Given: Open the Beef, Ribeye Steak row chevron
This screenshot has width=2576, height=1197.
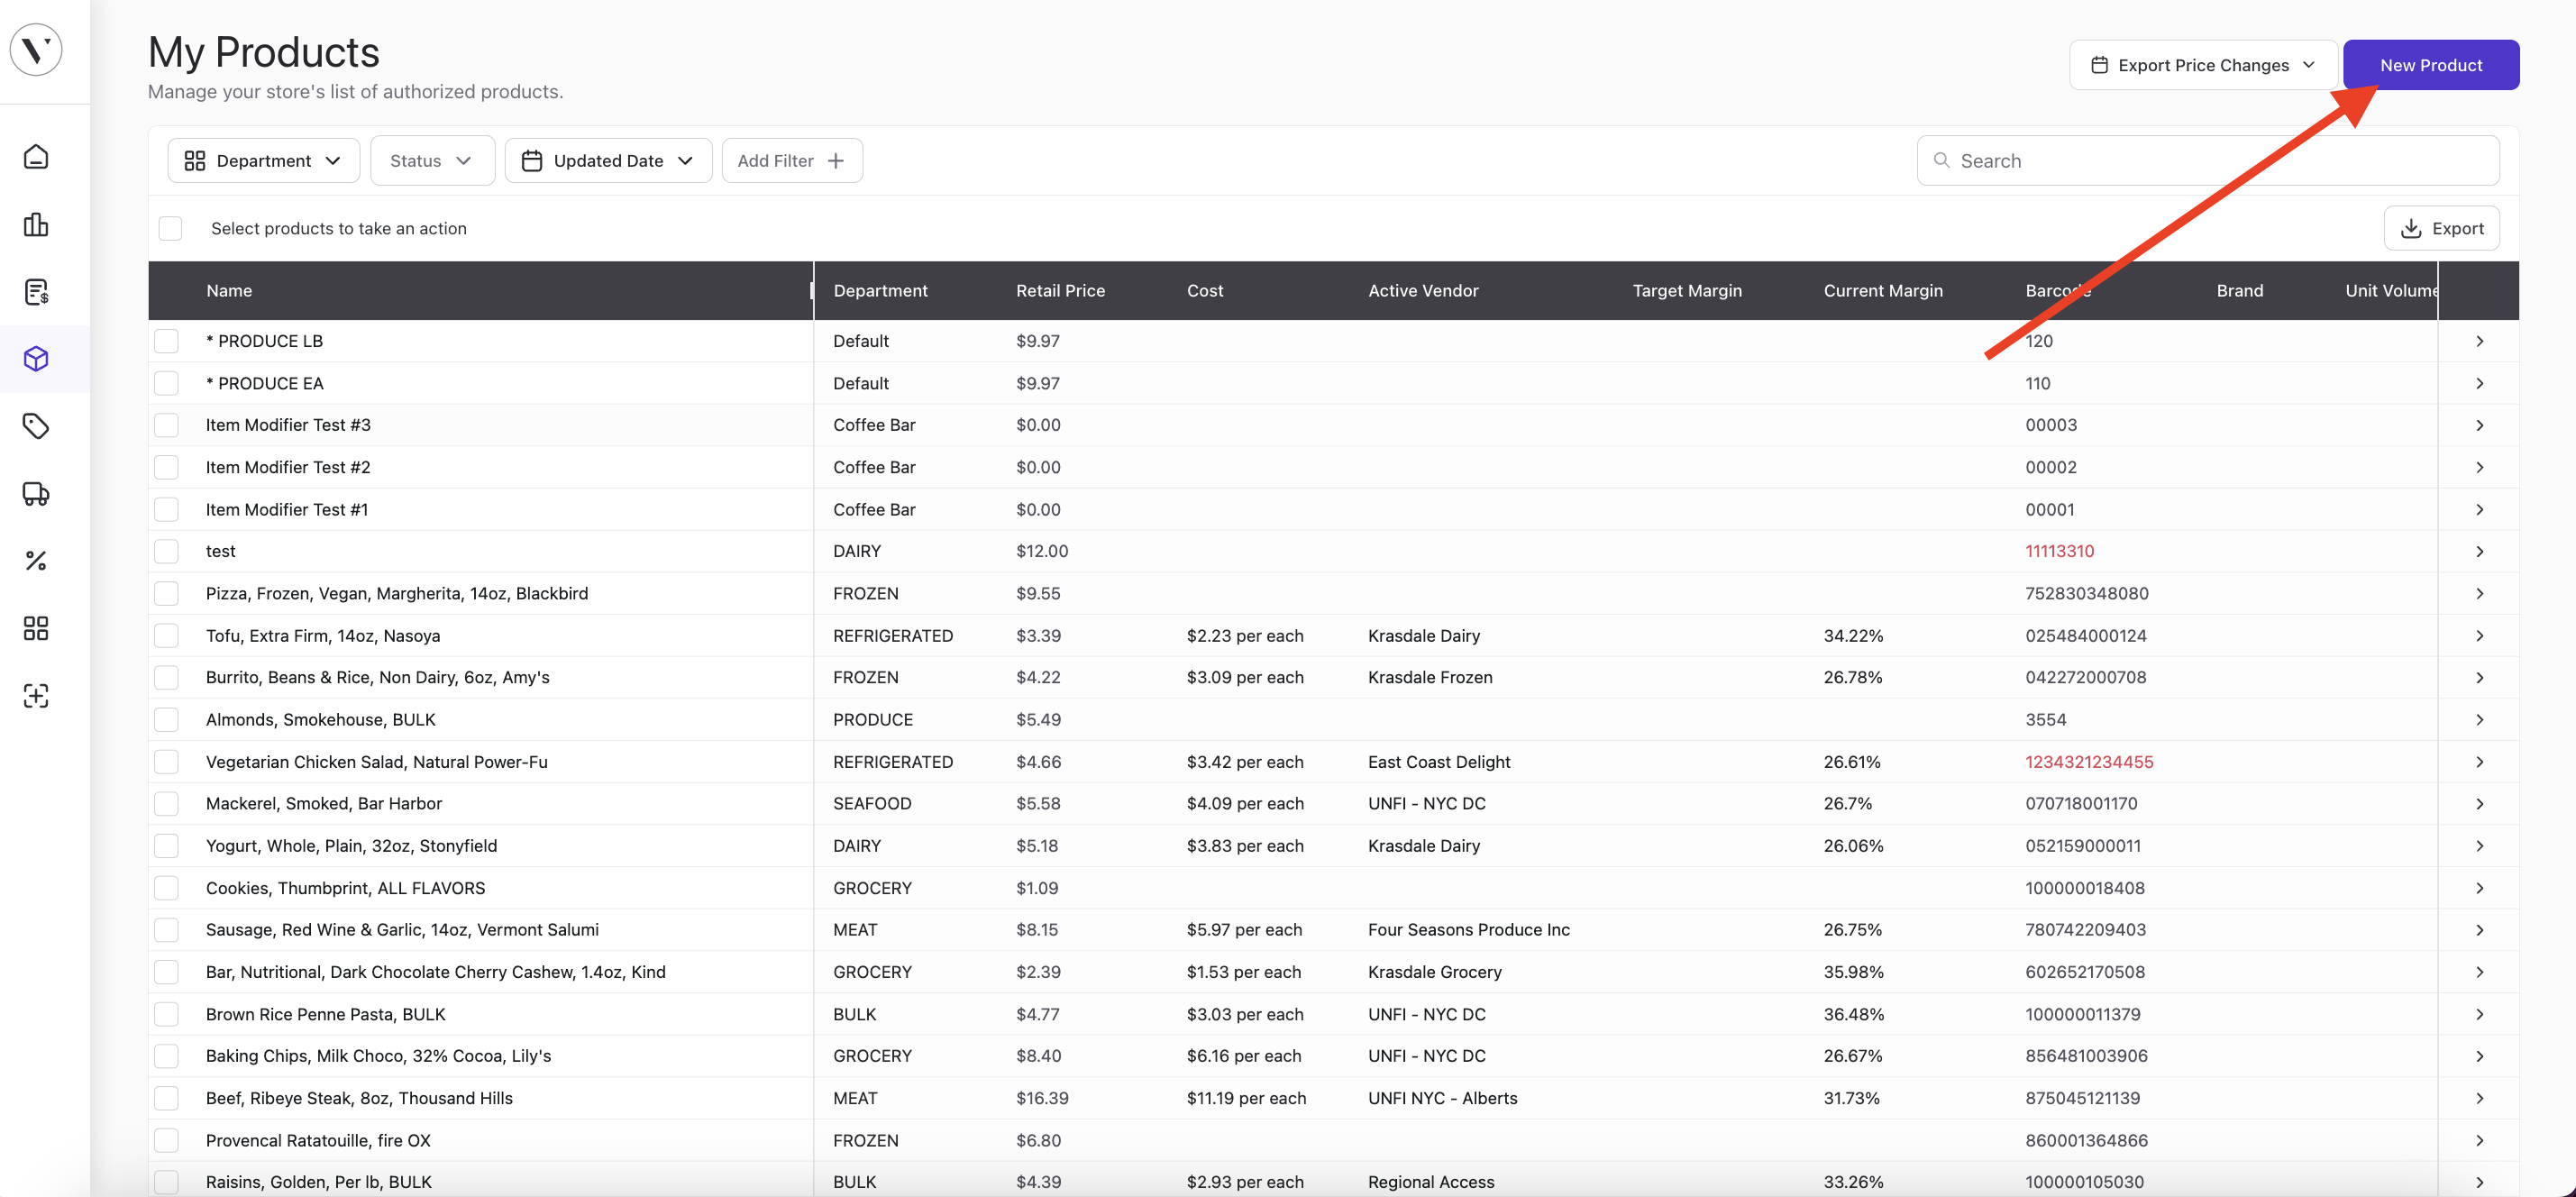Looking at the screenshot, I should [x=2480, y=1098].
